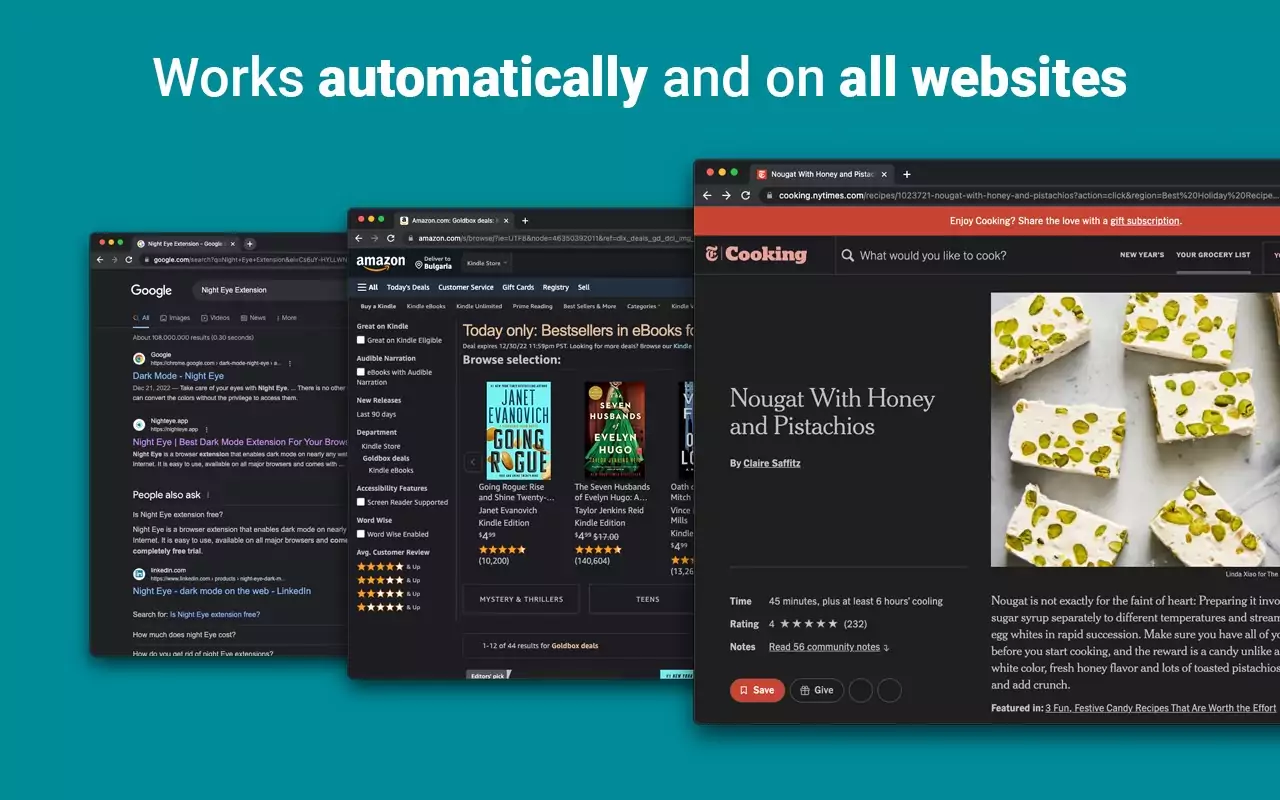
Task: Click the Chrome favicon of the Google result
Action: [x=139, y=358]
